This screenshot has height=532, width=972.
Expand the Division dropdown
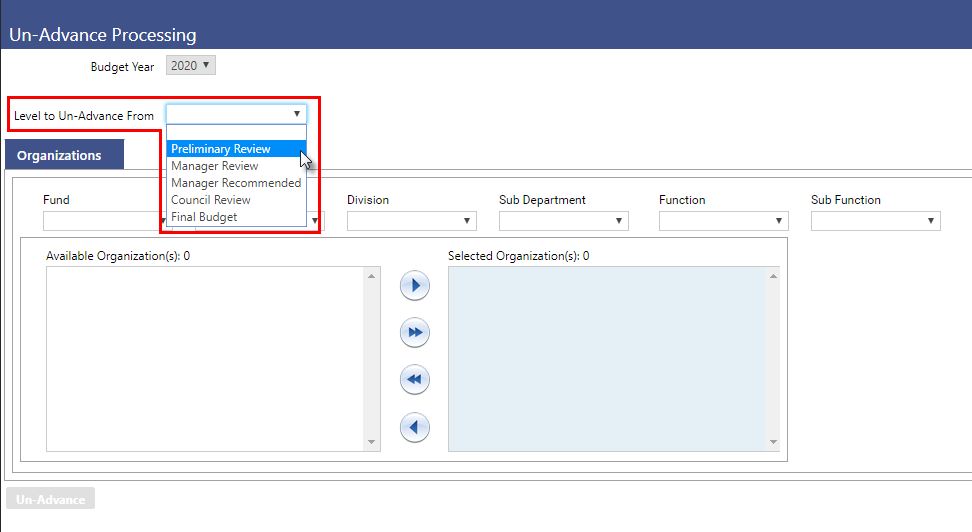[411, 221]
